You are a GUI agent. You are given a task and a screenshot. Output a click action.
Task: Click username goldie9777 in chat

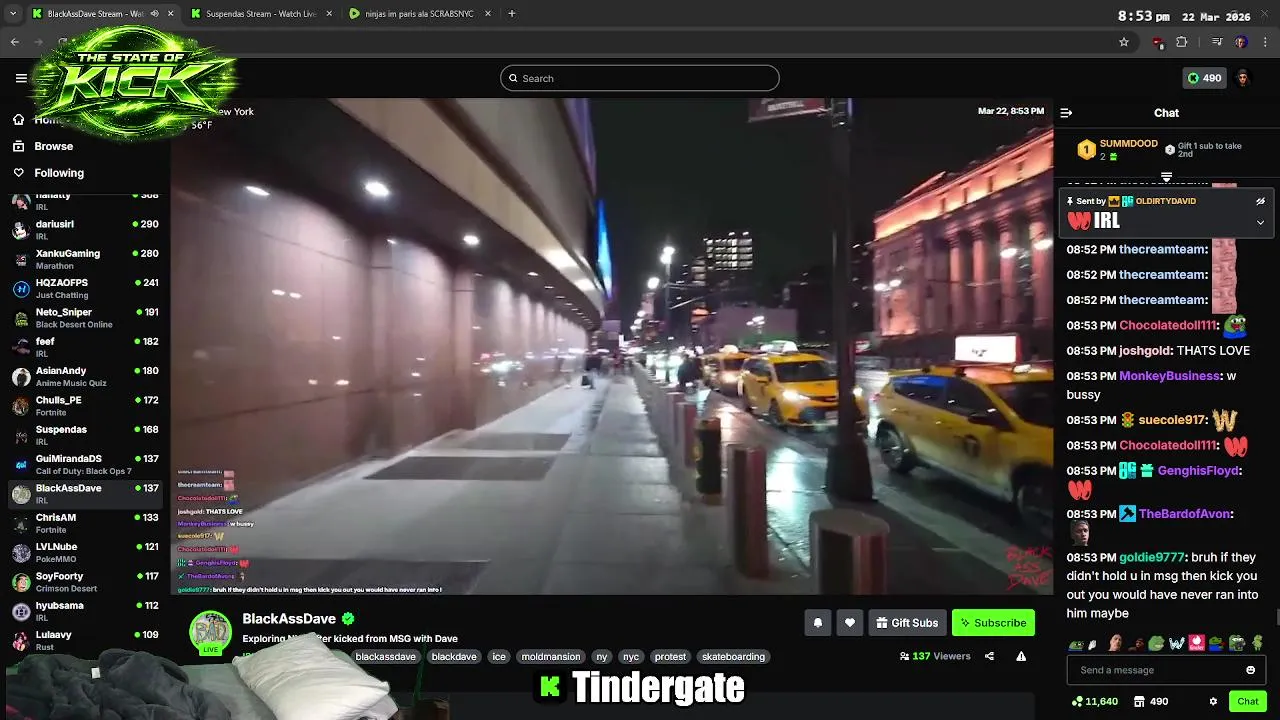click(x=1154, y=557)
